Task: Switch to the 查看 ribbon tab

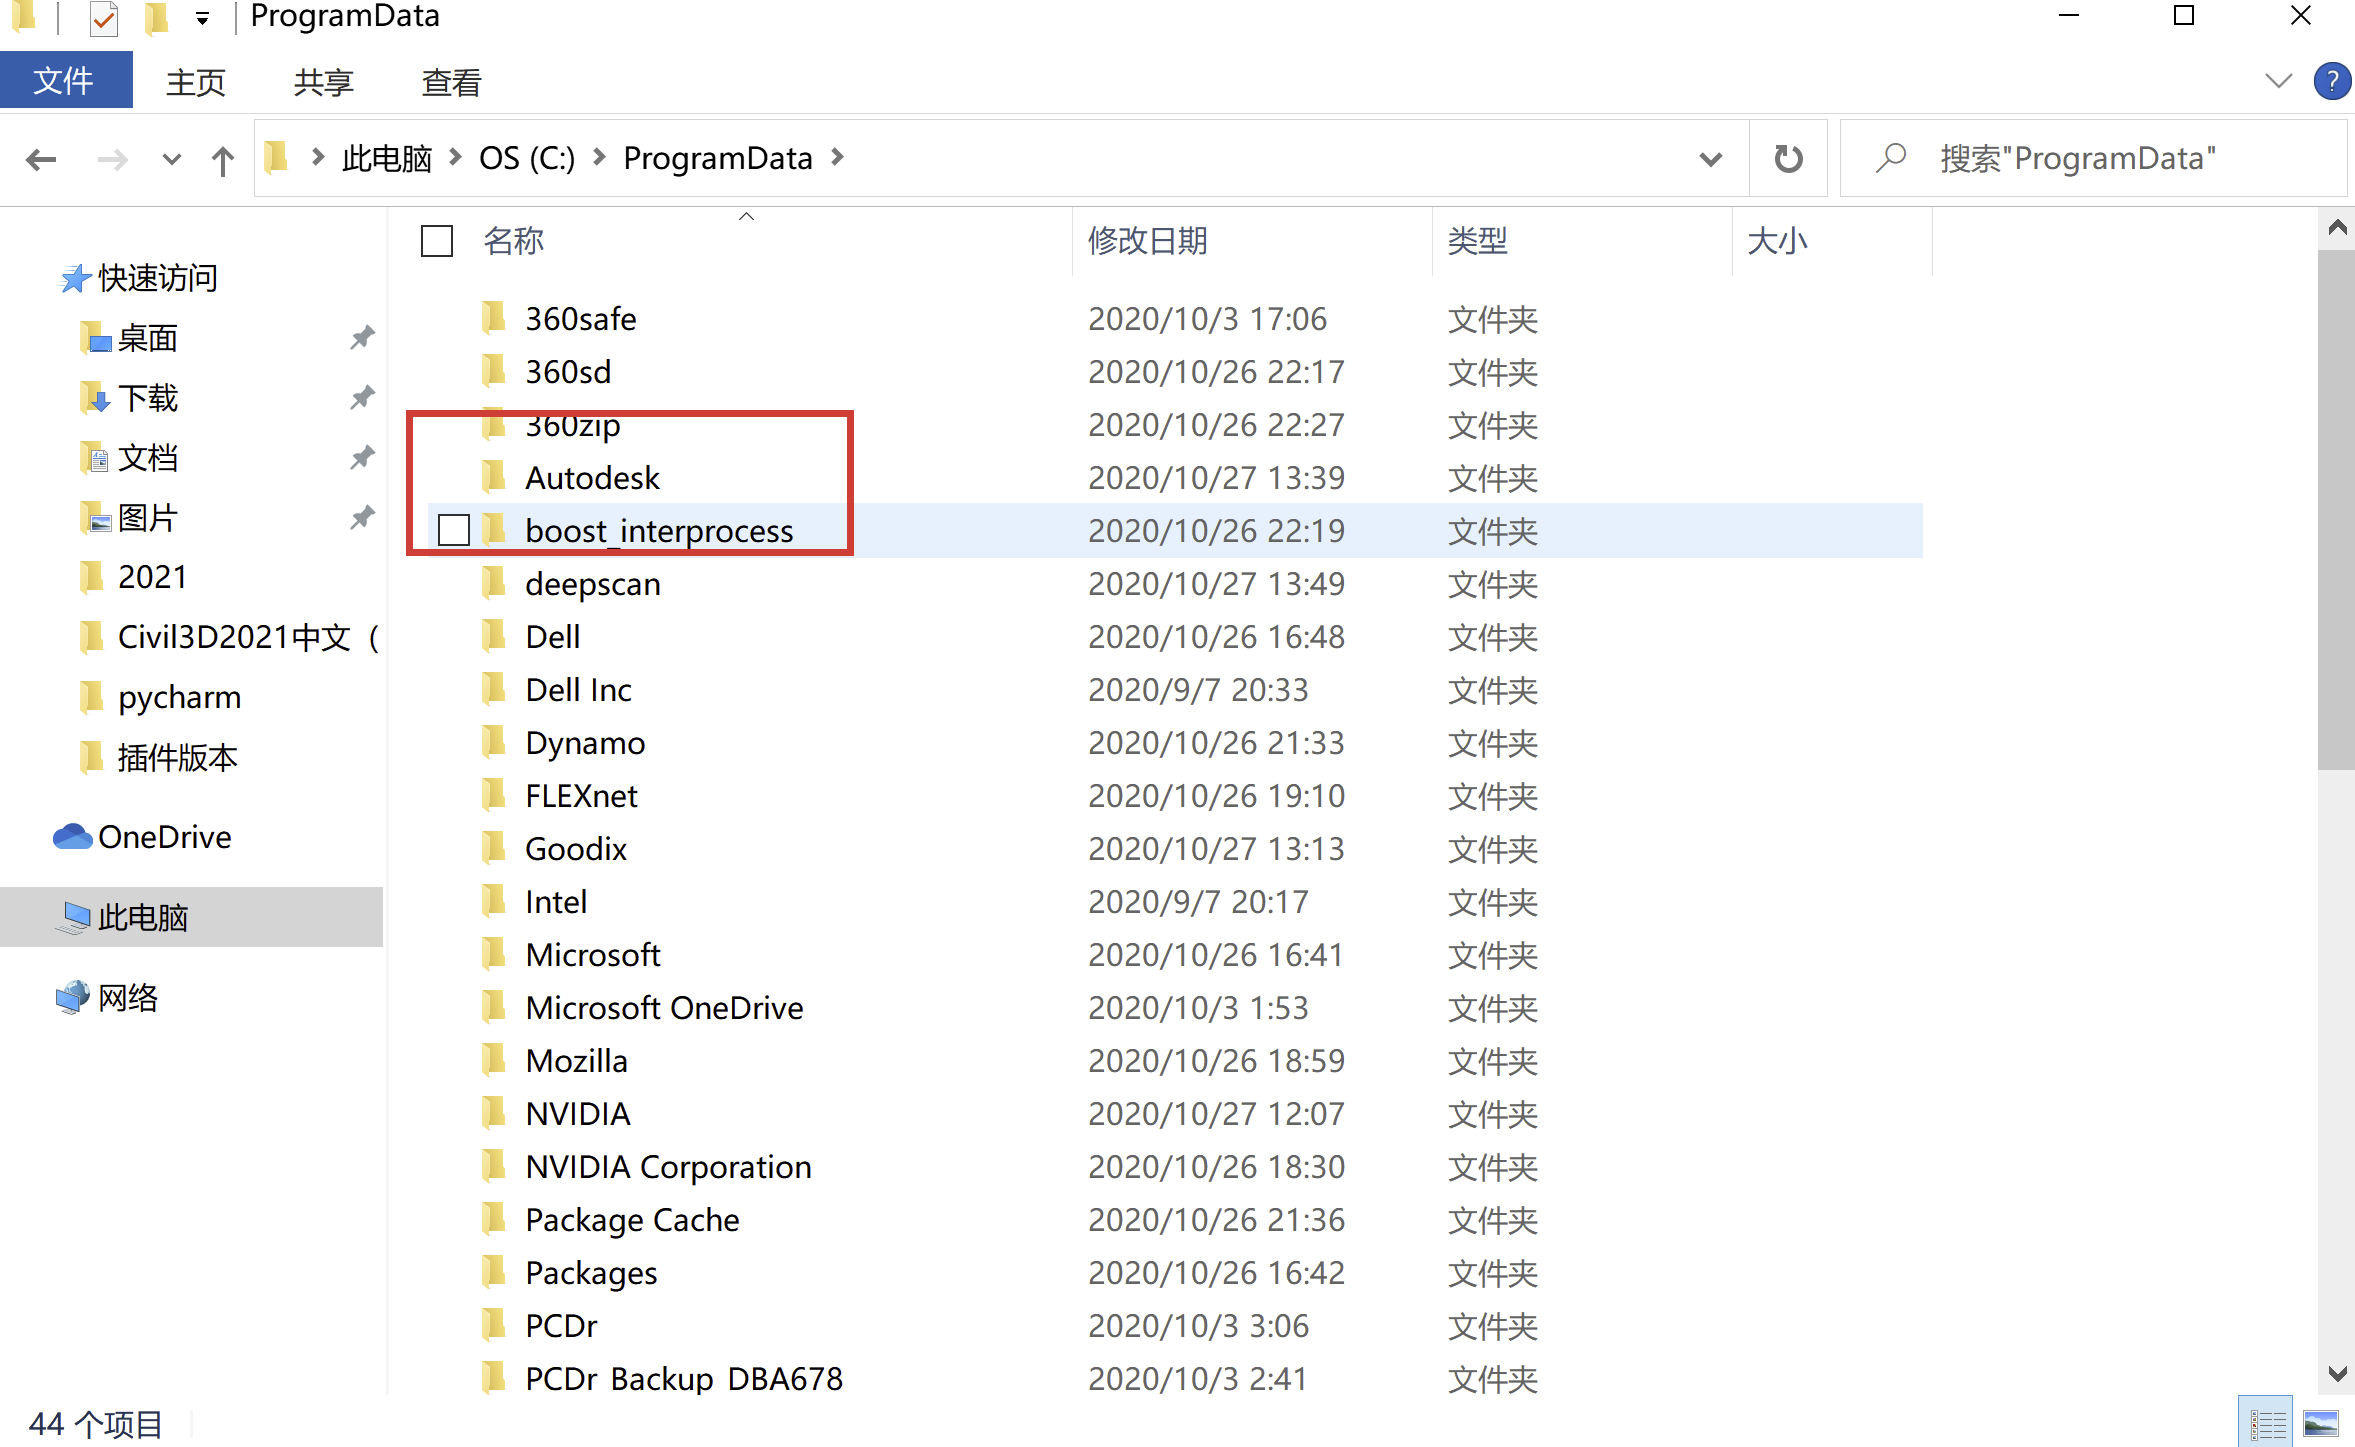Action: tap(451, 82)
